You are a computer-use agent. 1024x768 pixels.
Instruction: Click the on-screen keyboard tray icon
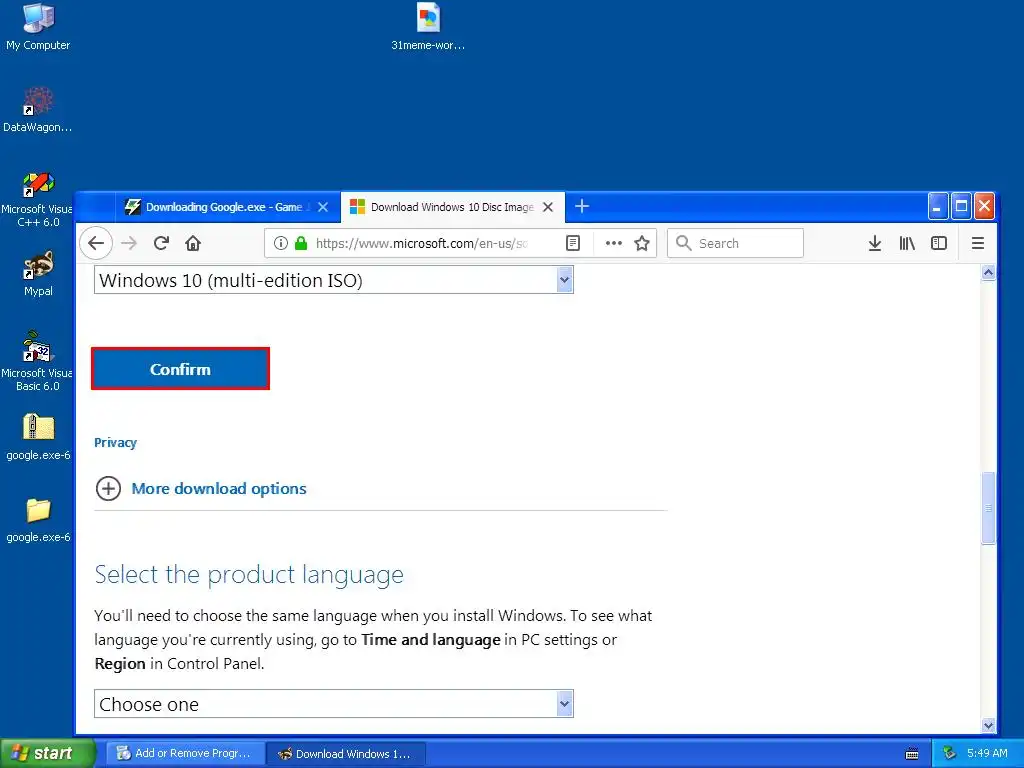click(x=912, y=754)
